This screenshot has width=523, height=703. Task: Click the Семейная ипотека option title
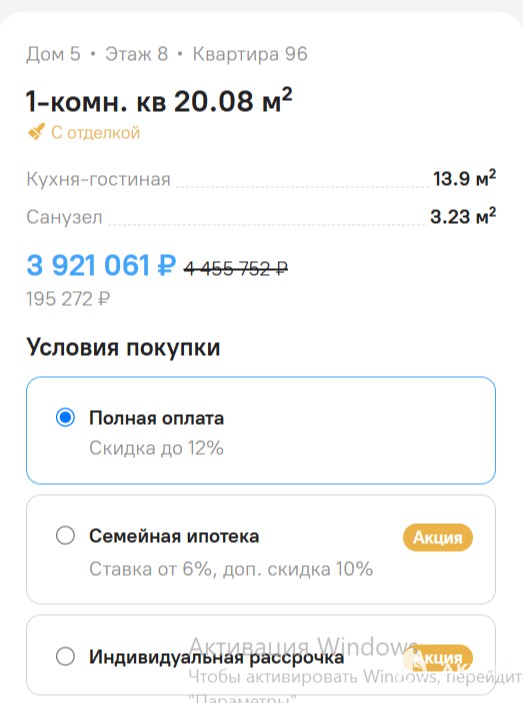(174, 536)
